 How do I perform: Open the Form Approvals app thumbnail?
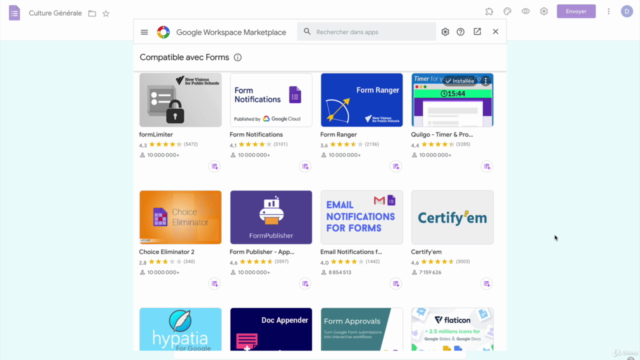[362, 329]
